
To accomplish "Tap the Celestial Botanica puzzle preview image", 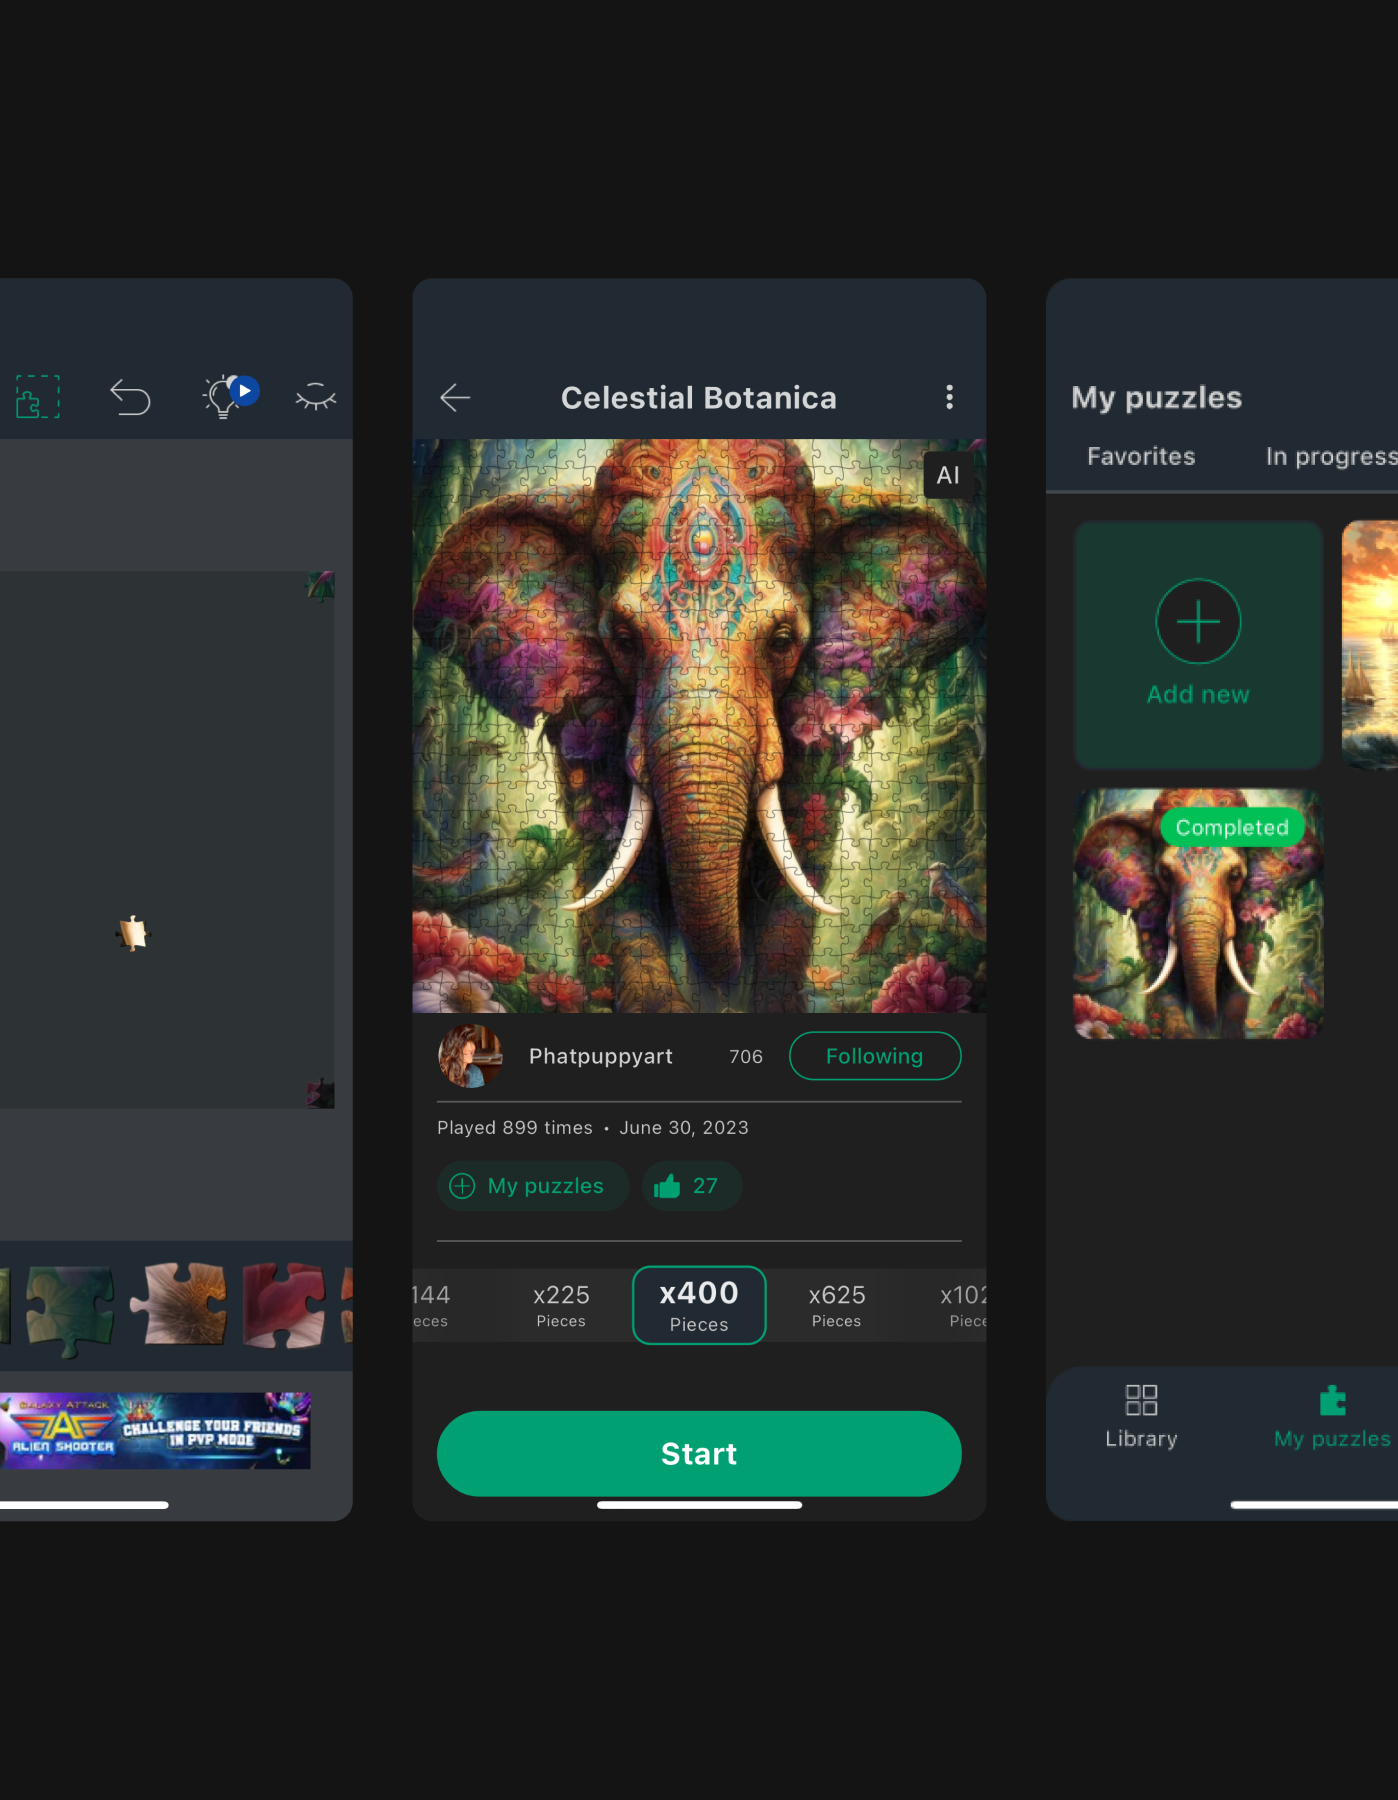I will click(x=699, y=726).
